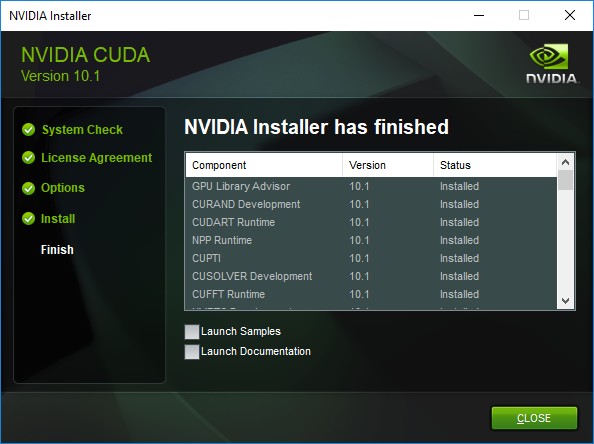Enable the Launch Samples checkbox

(192, 331)
